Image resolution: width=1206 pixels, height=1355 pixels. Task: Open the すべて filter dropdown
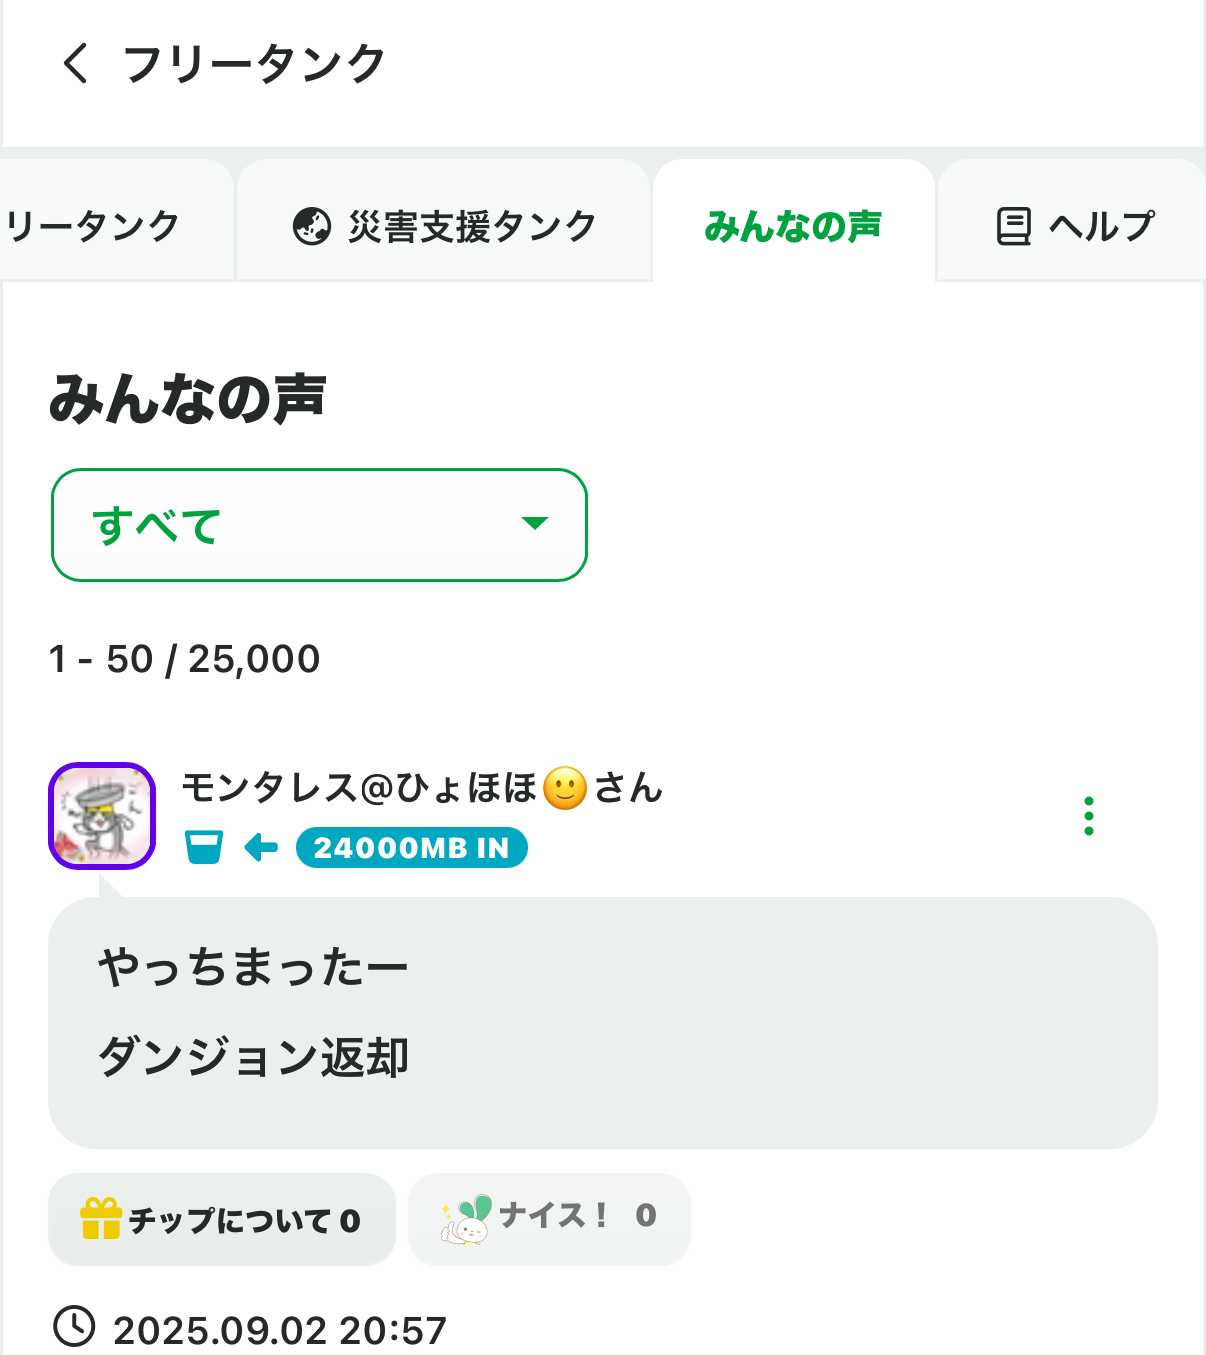pos(318,525)
